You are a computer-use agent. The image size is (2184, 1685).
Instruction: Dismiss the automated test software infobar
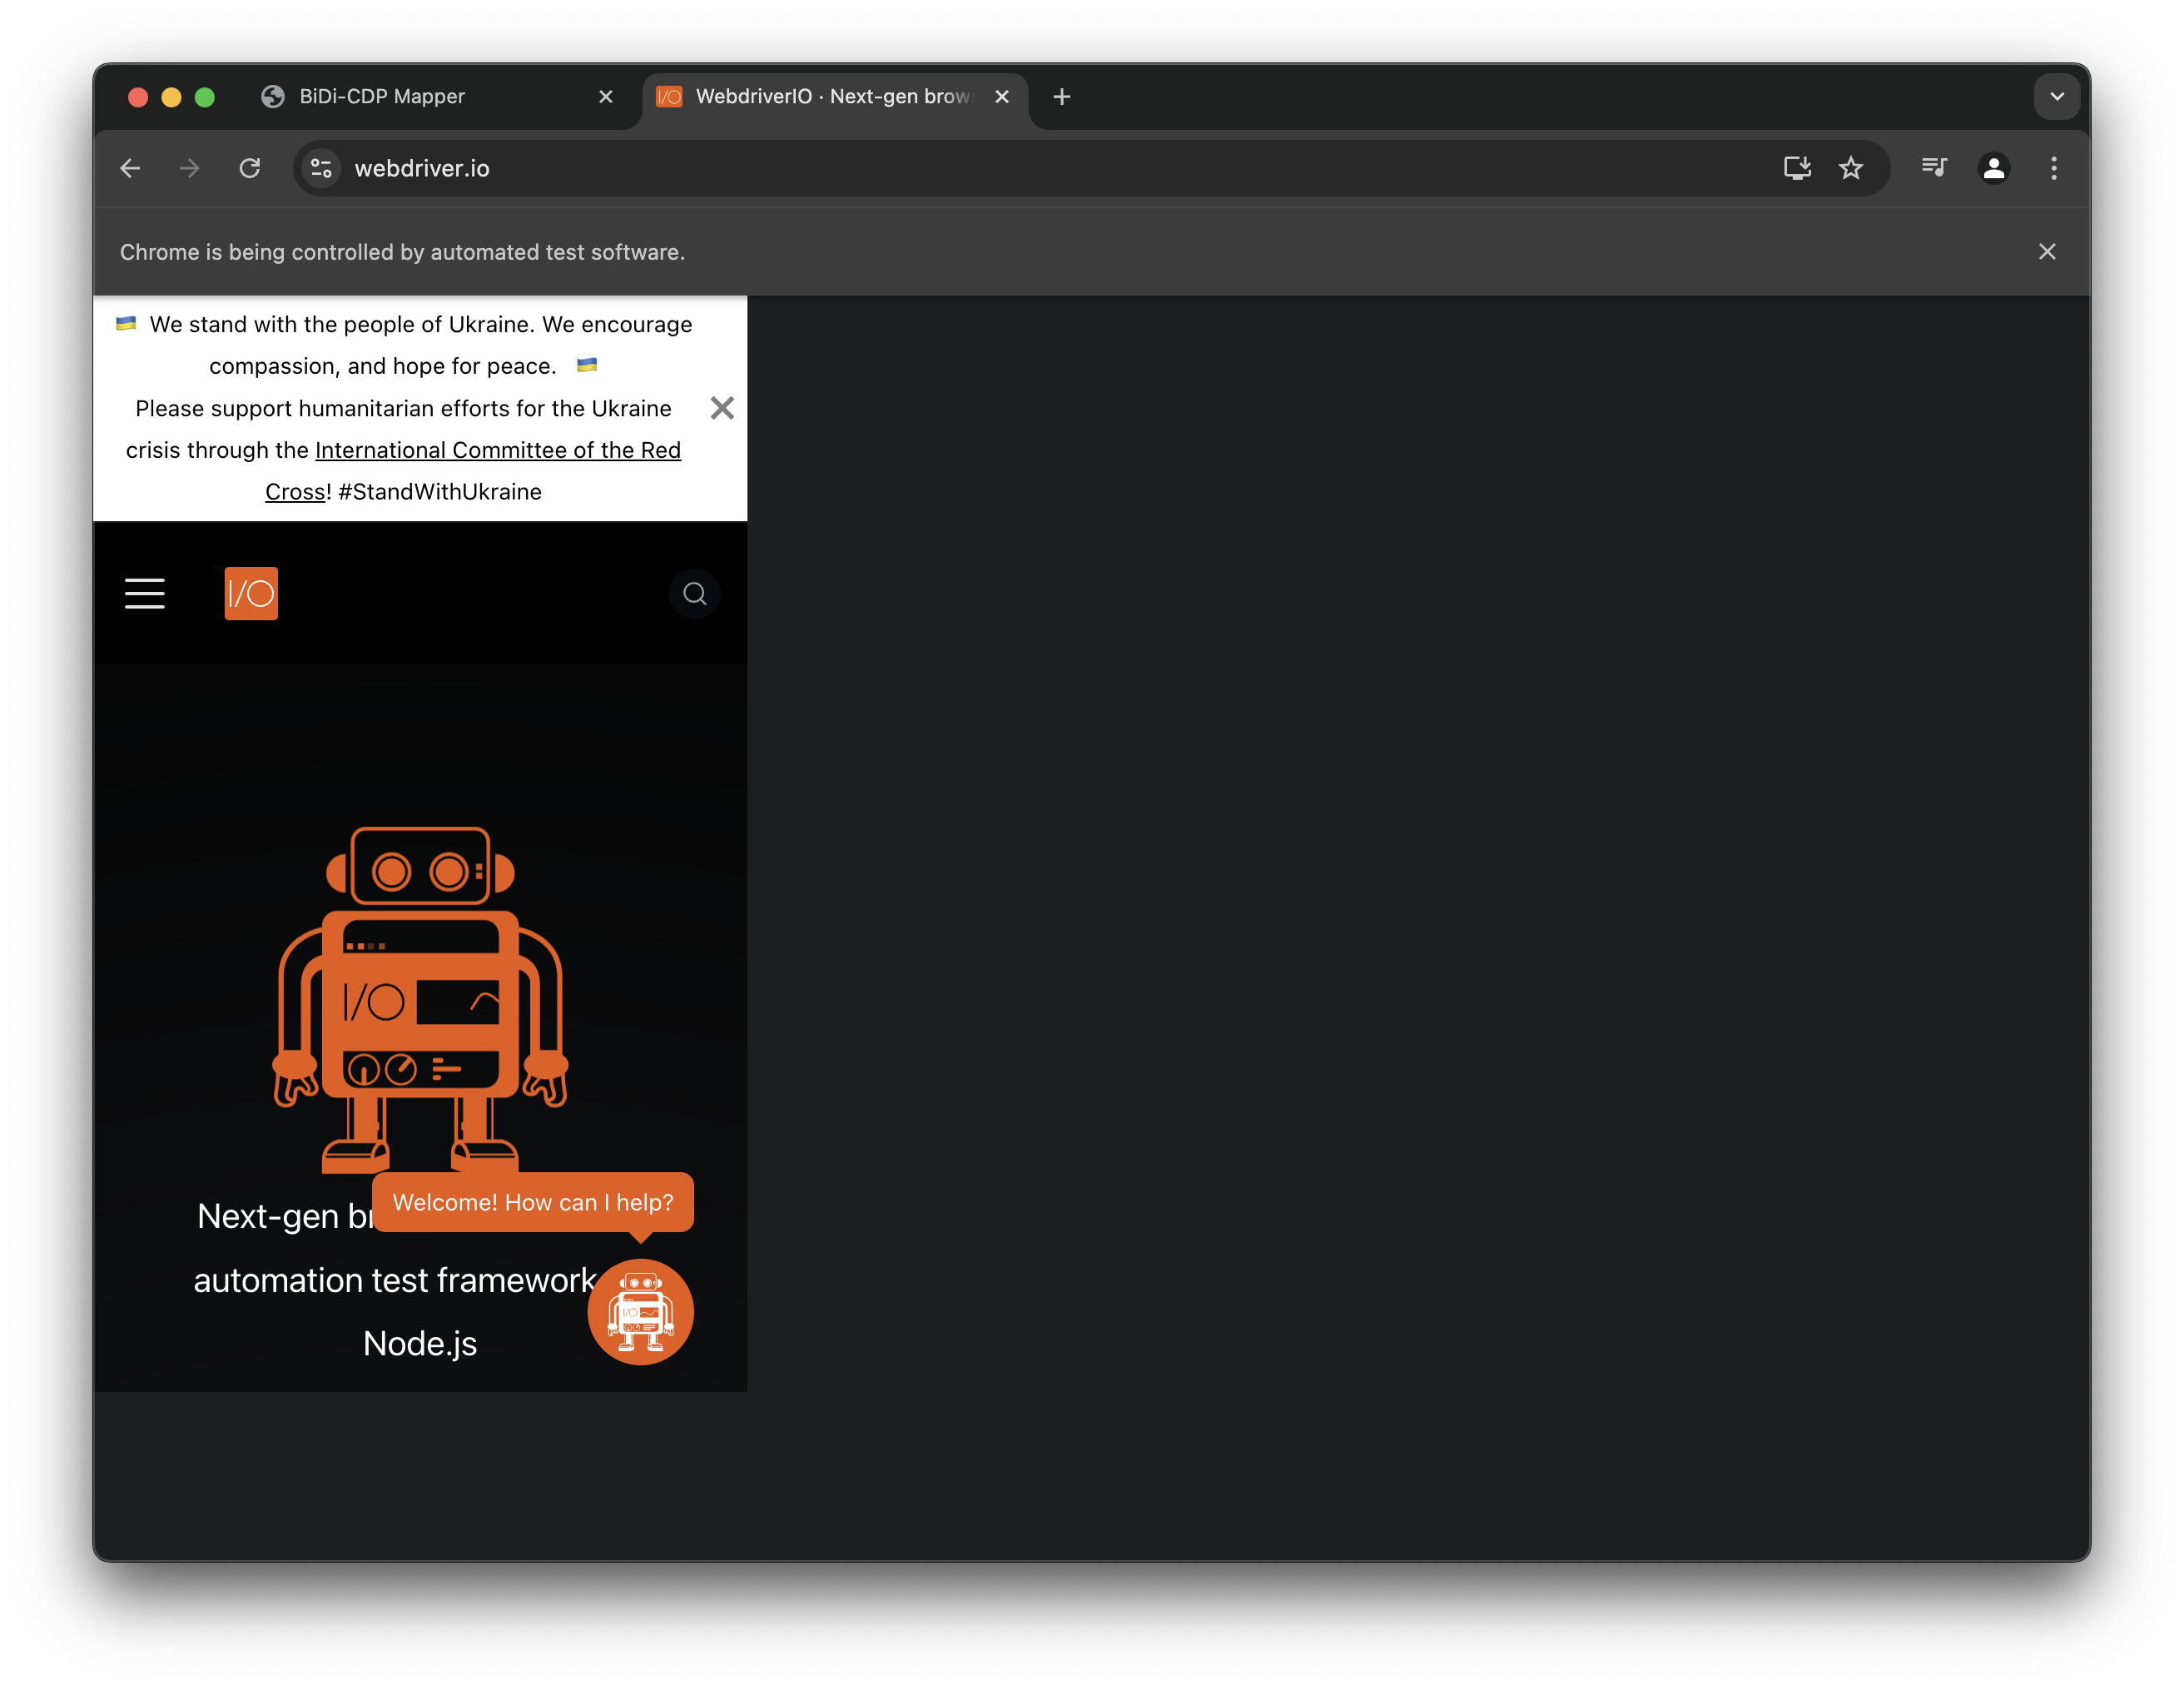click(2047, 252)
